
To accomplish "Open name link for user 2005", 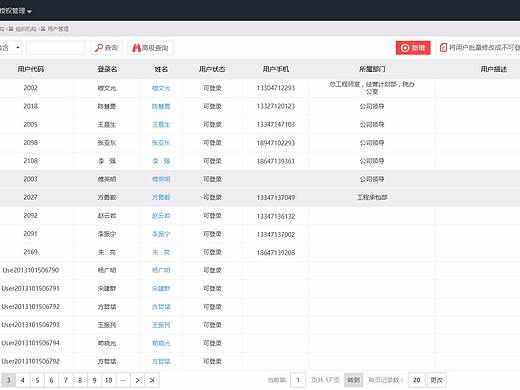I will pyautogui.click(x=161, y=125).
